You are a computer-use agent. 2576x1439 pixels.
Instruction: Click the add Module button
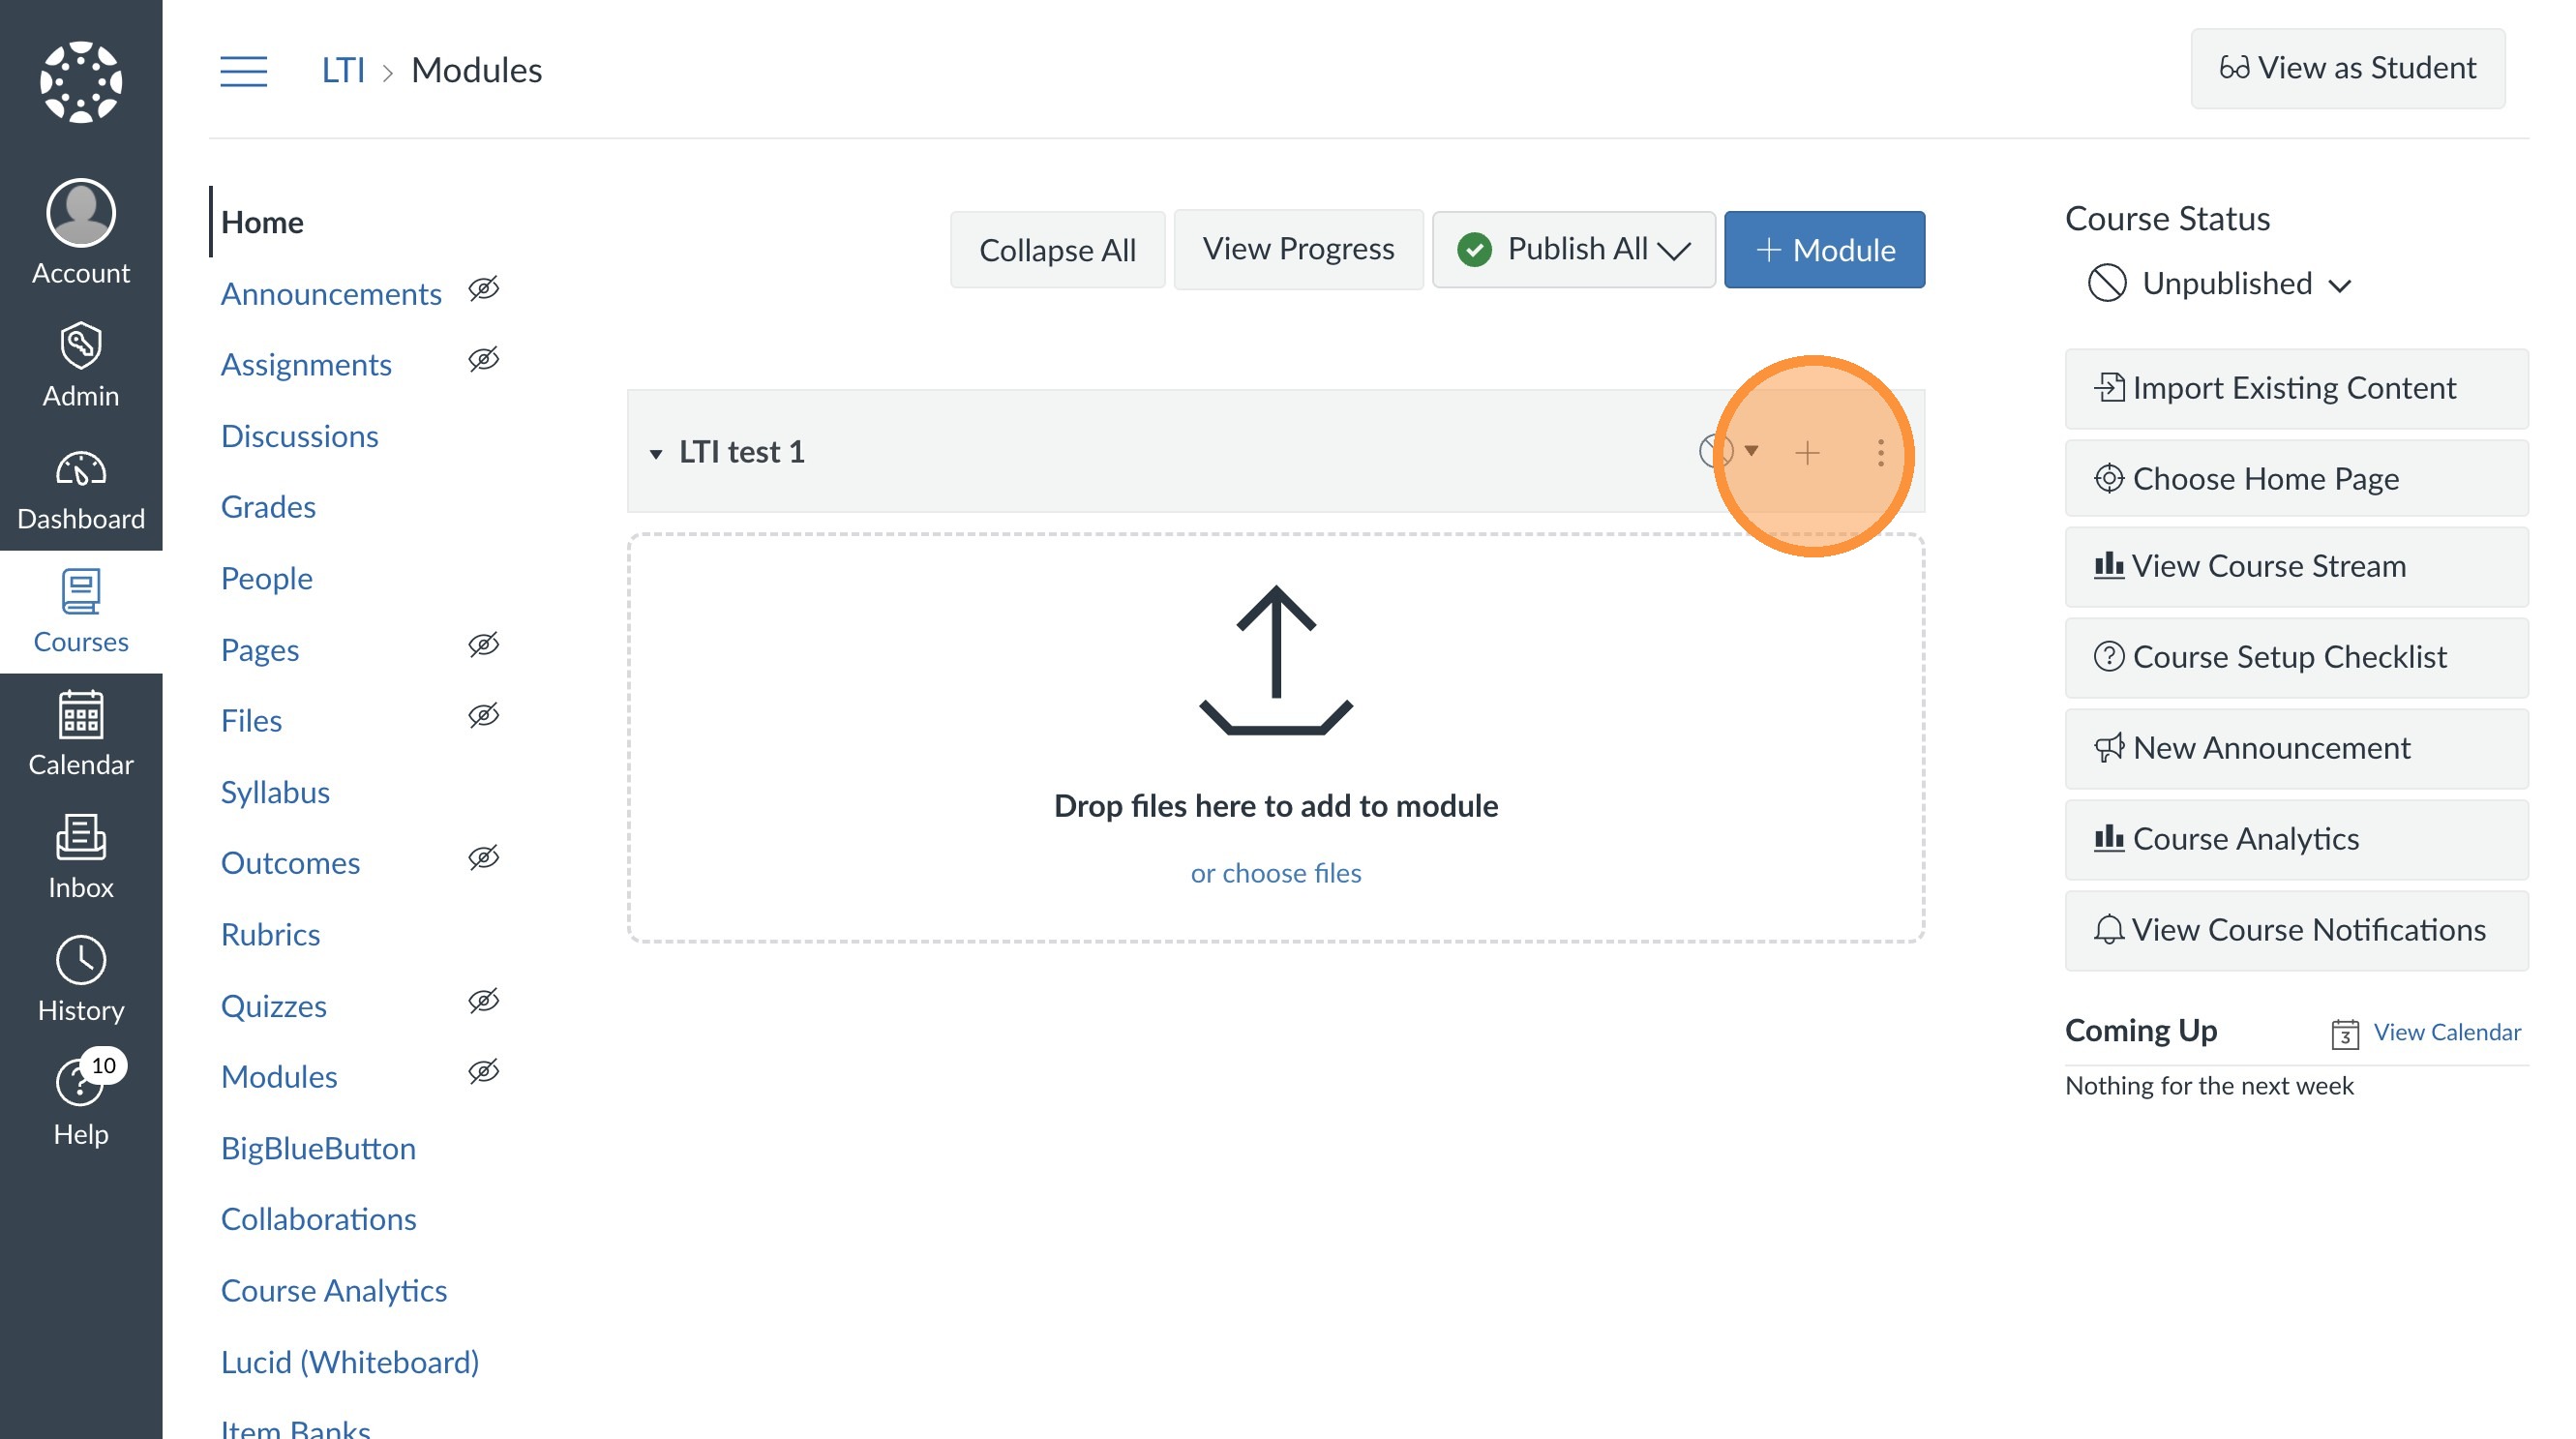[1824, 250]
